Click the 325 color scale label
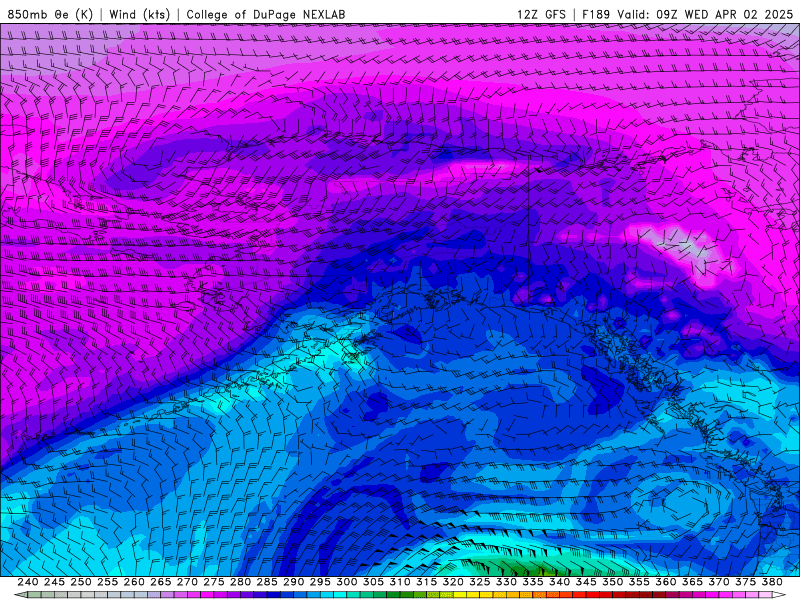This screenshot has width=800, height=600. pyautogui.click(x=479, y=582)
